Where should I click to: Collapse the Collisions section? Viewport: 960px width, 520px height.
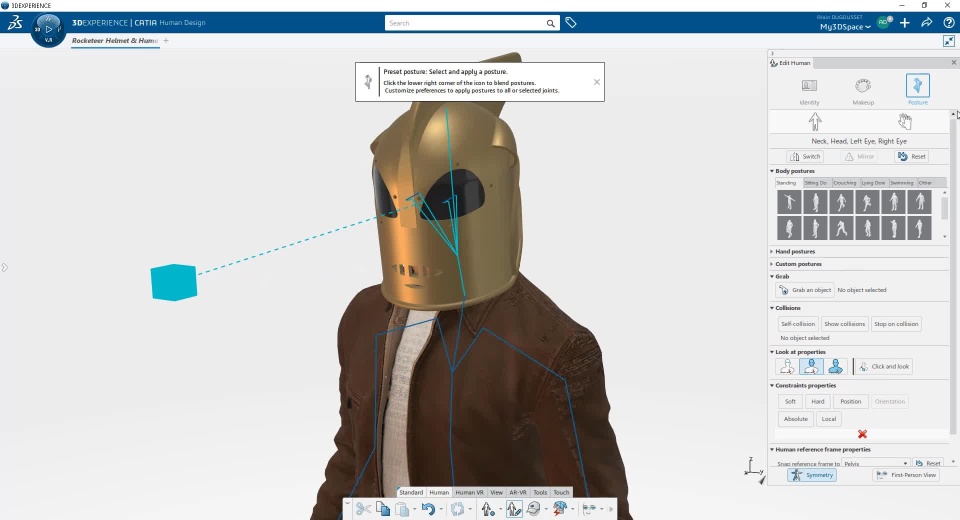point(772,308)
